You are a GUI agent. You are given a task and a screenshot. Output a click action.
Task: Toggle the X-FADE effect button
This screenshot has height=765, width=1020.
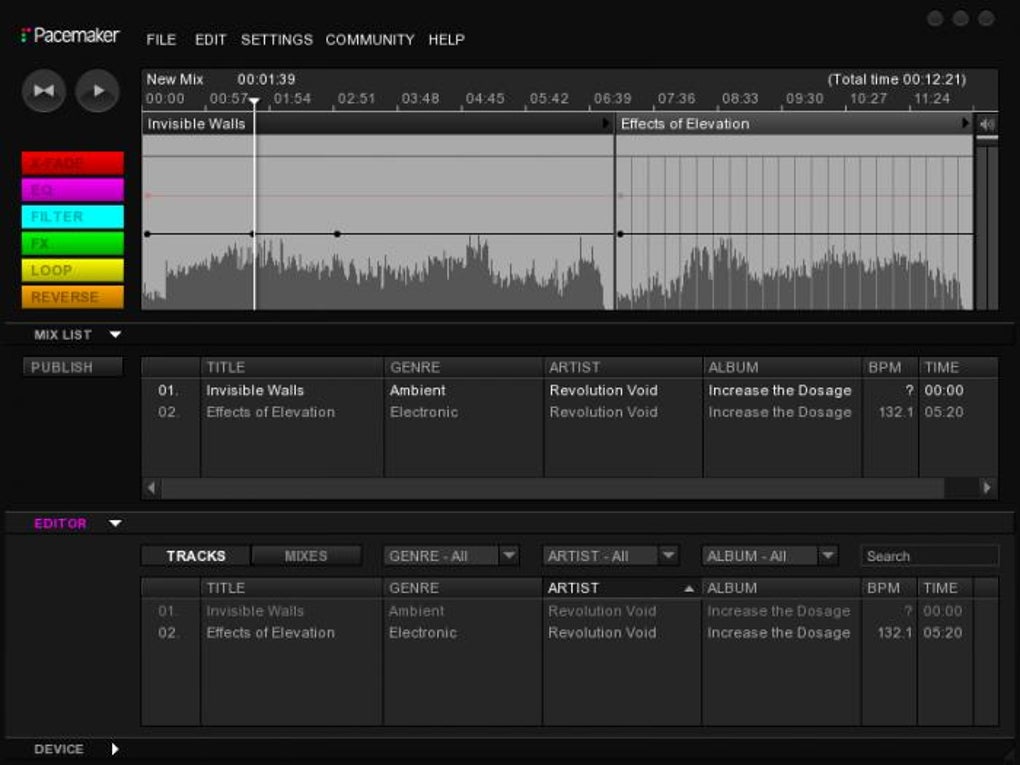click(x=72, y=163)
